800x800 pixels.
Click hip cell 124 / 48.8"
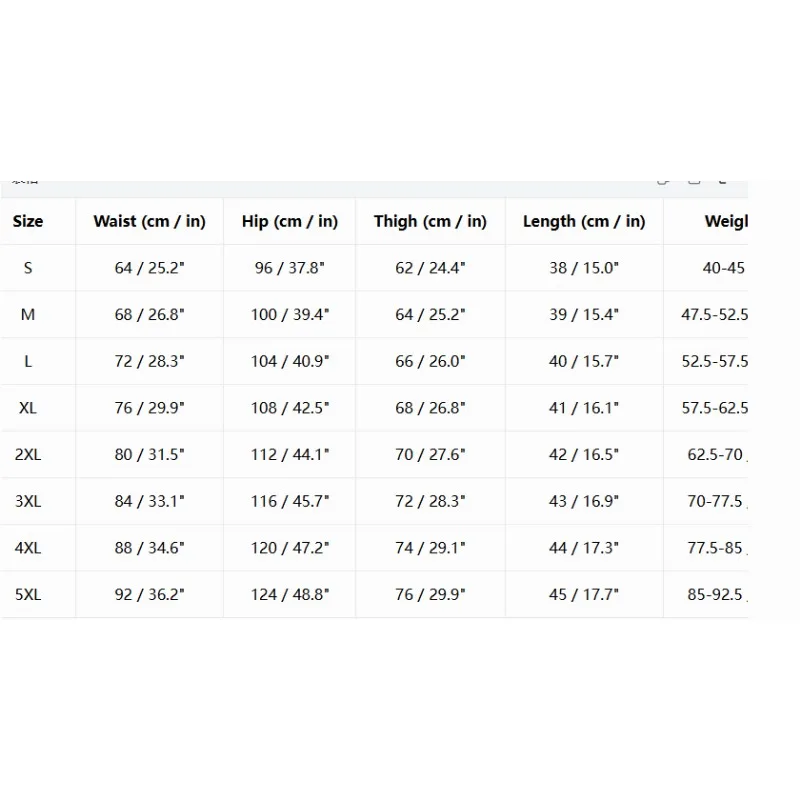[x=290, y=595]
